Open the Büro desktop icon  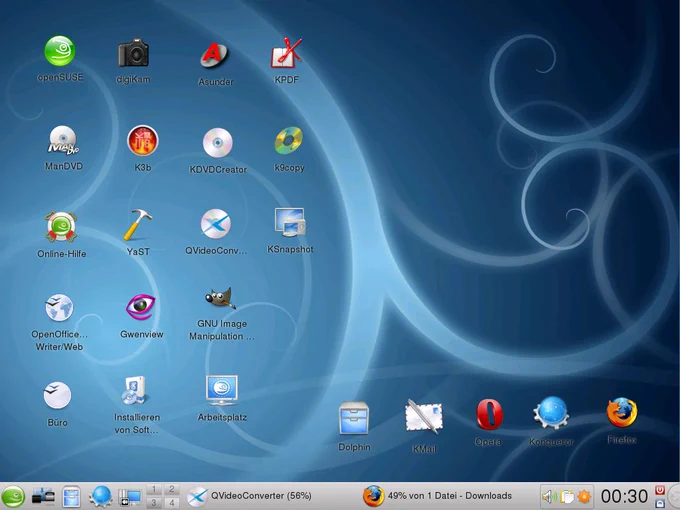(x=57, y=395)
